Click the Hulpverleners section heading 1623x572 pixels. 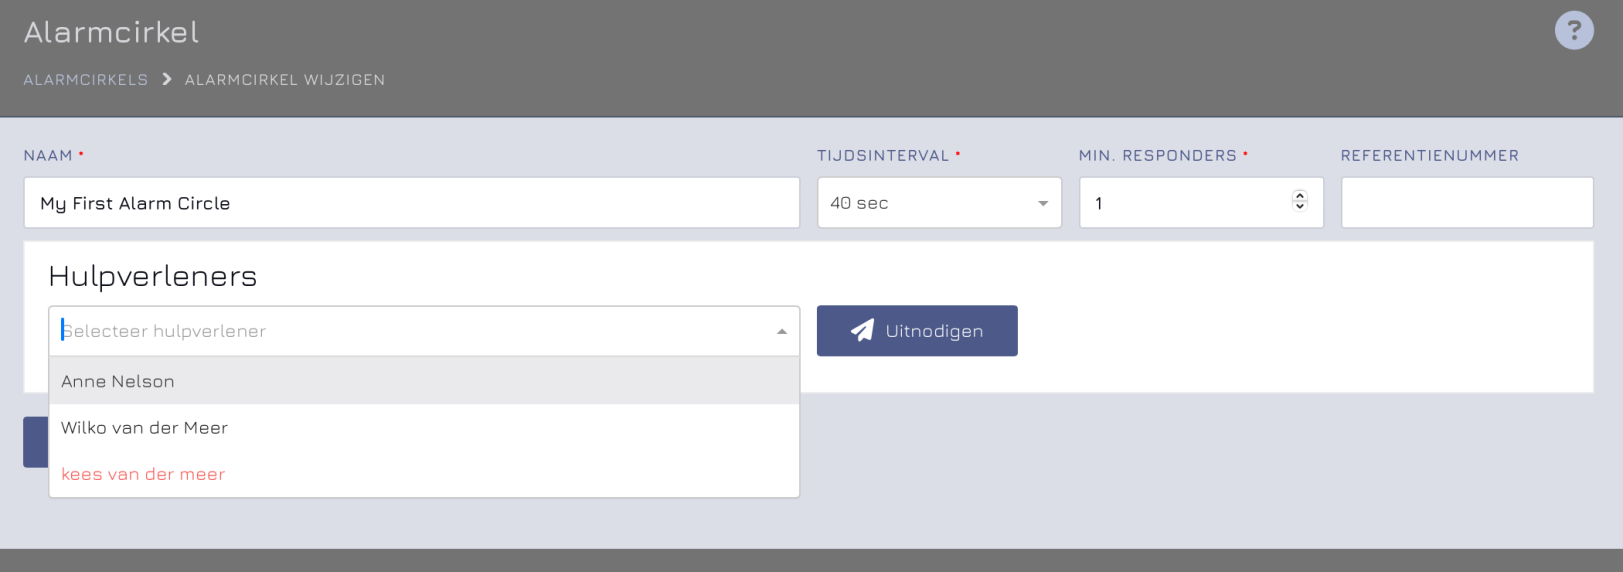point(153,276)
